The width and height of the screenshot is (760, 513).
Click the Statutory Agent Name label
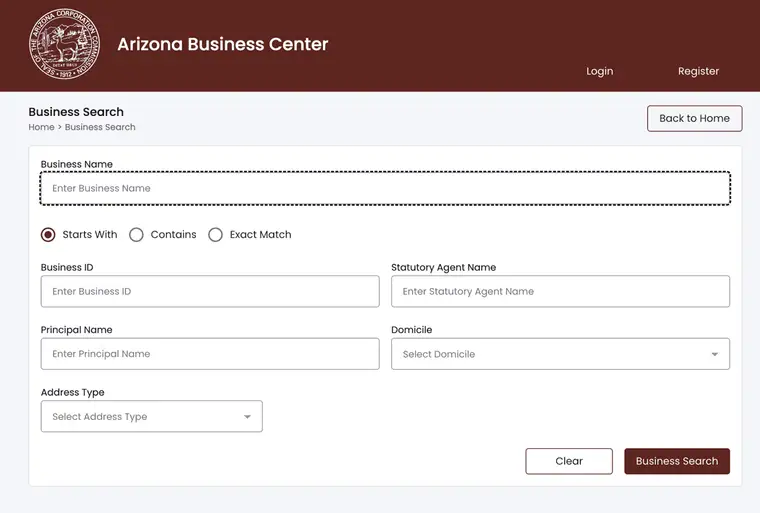point(443,268)
